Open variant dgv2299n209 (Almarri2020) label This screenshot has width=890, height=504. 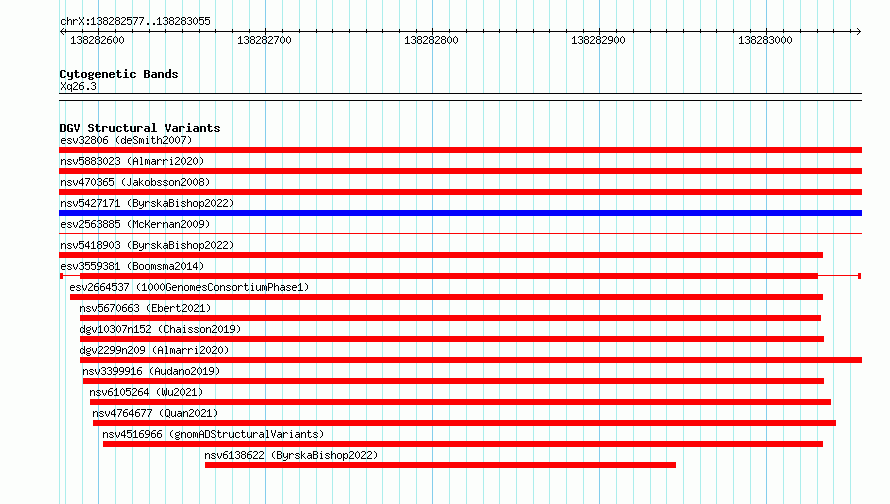[x=154, y=350]
